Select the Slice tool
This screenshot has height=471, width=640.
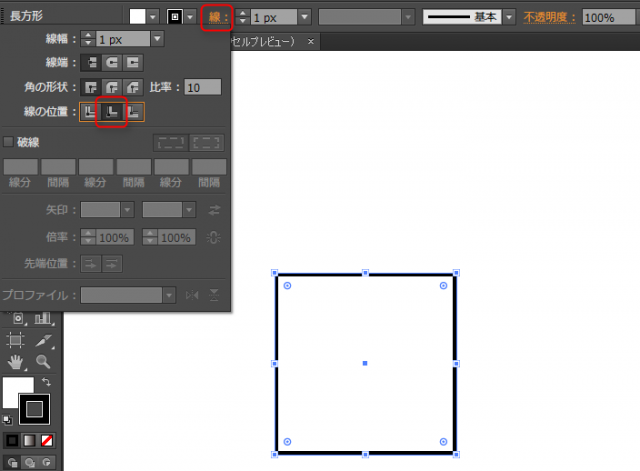[43, 341]
